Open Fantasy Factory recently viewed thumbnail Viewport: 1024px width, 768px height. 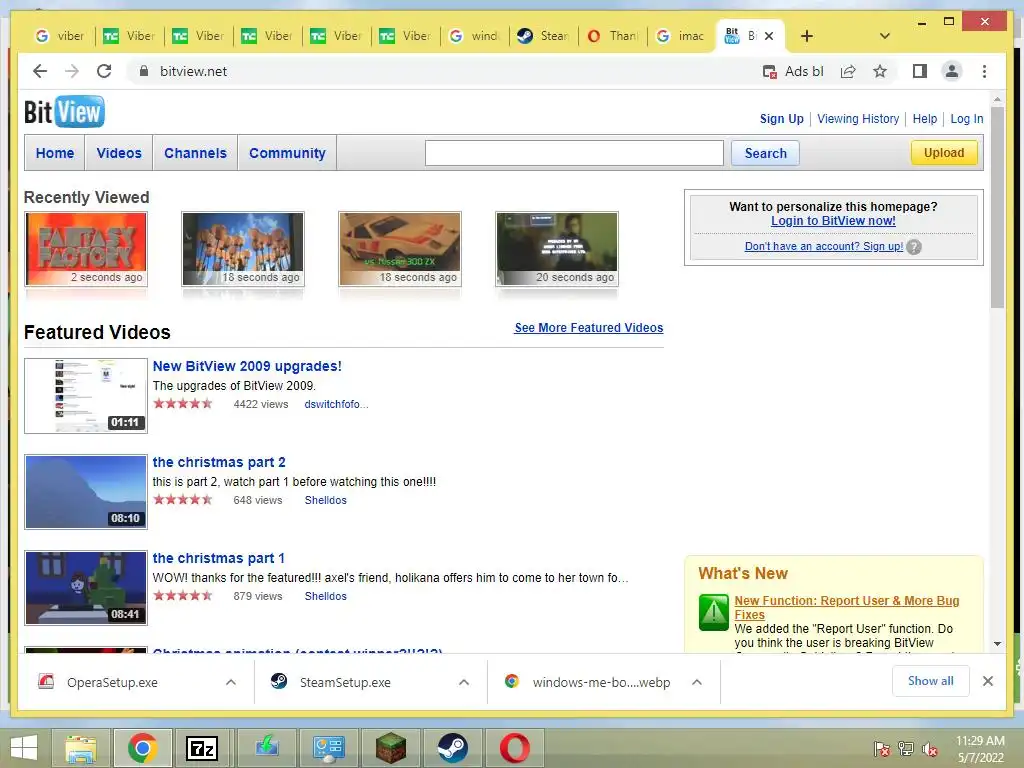pyautogui.click(x=86, y=249)
